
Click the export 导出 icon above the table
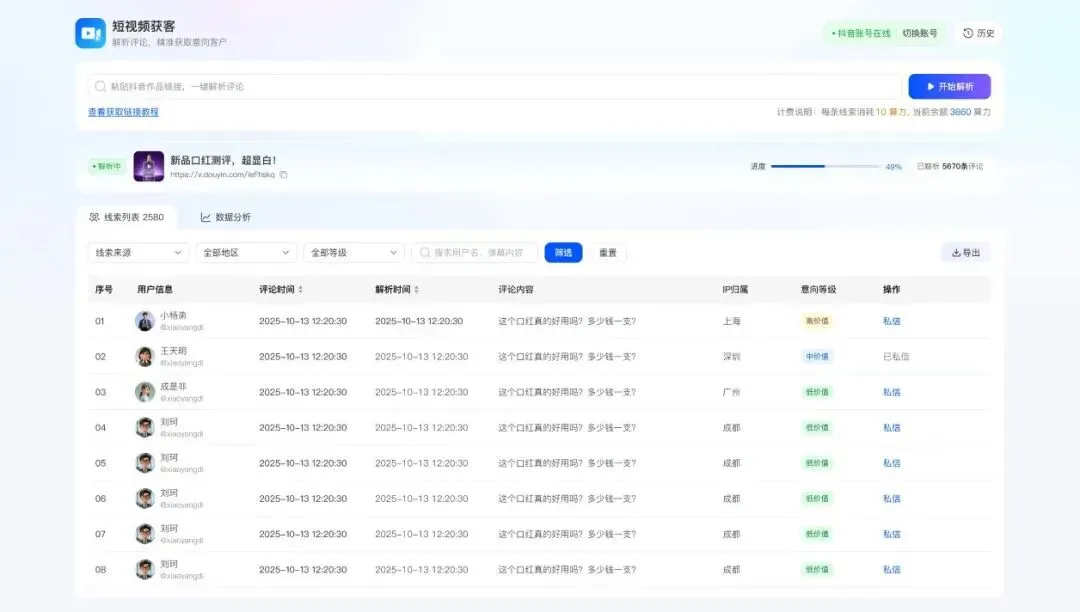tap(956, 252)
